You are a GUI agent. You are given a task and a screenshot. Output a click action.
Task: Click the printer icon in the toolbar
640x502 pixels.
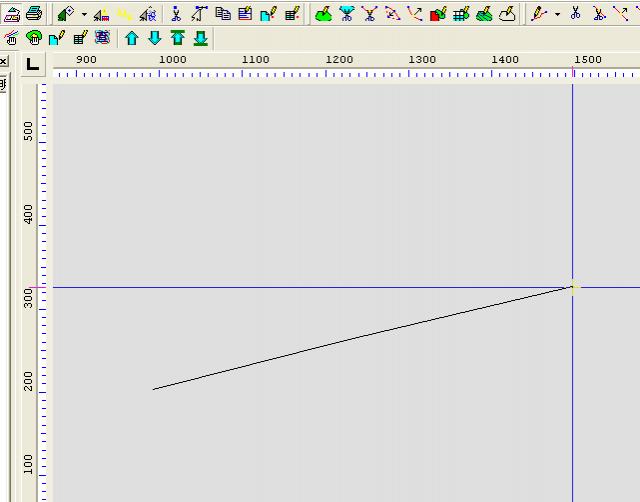click(34, 13)
